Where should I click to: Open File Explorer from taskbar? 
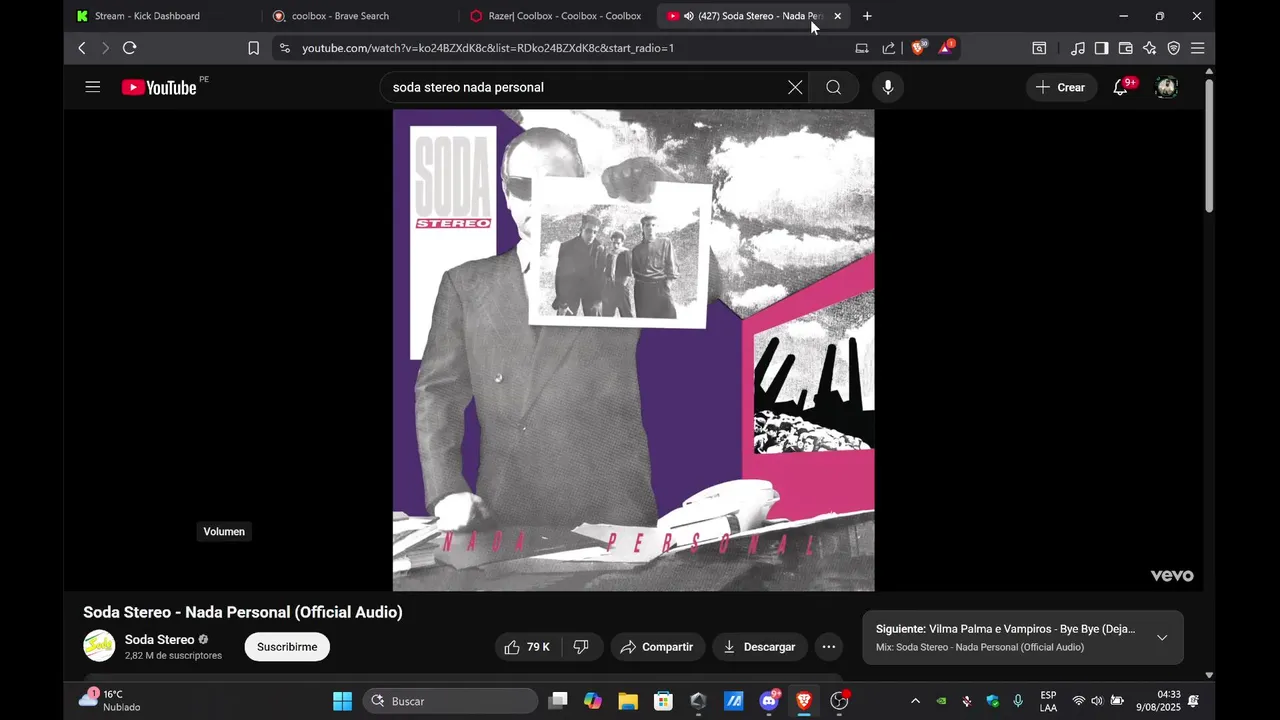click(x=628, y=701)
